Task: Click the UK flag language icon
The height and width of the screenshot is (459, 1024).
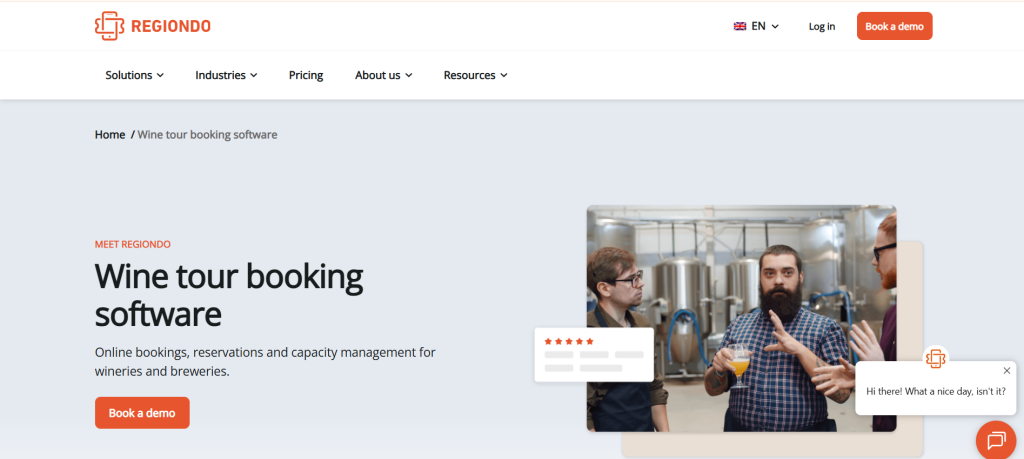Action: [740, 26]
